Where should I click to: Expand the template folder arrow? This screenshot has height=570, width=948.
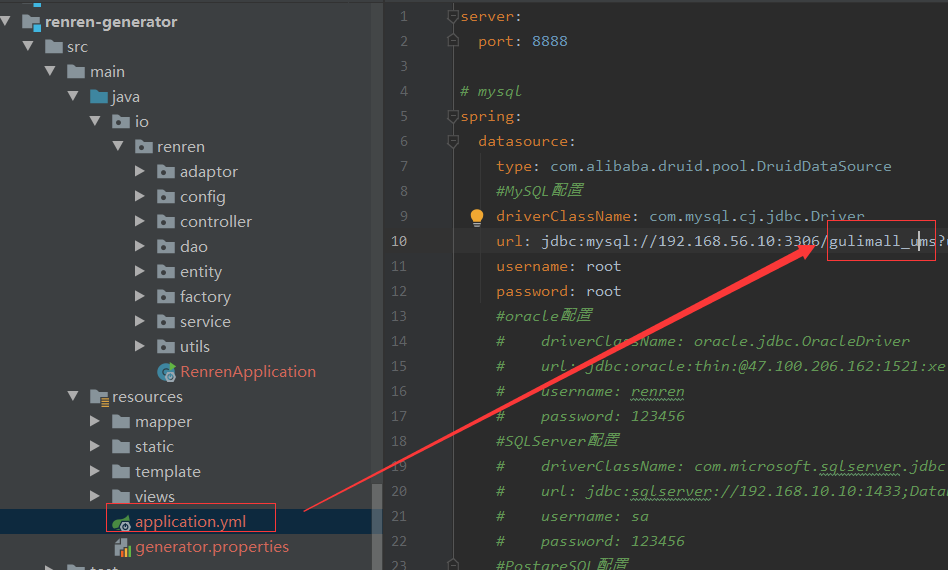tap(95, 471)
